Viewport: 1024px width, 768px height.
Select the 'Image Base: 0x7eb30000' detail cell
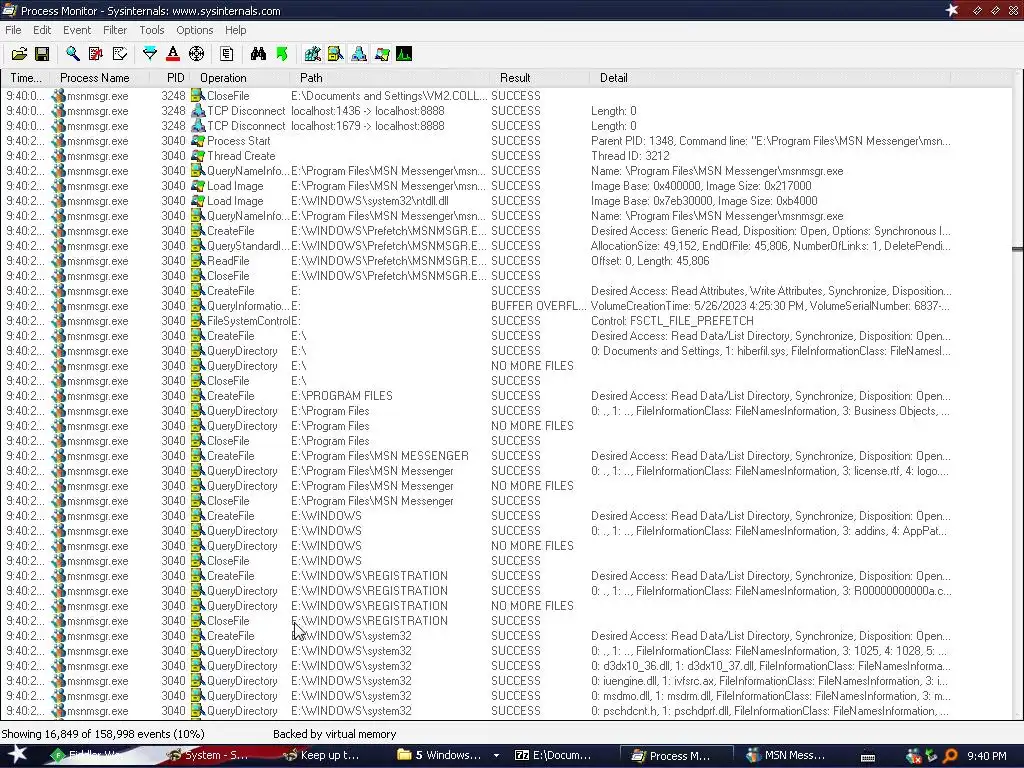(x=704, y=201)
